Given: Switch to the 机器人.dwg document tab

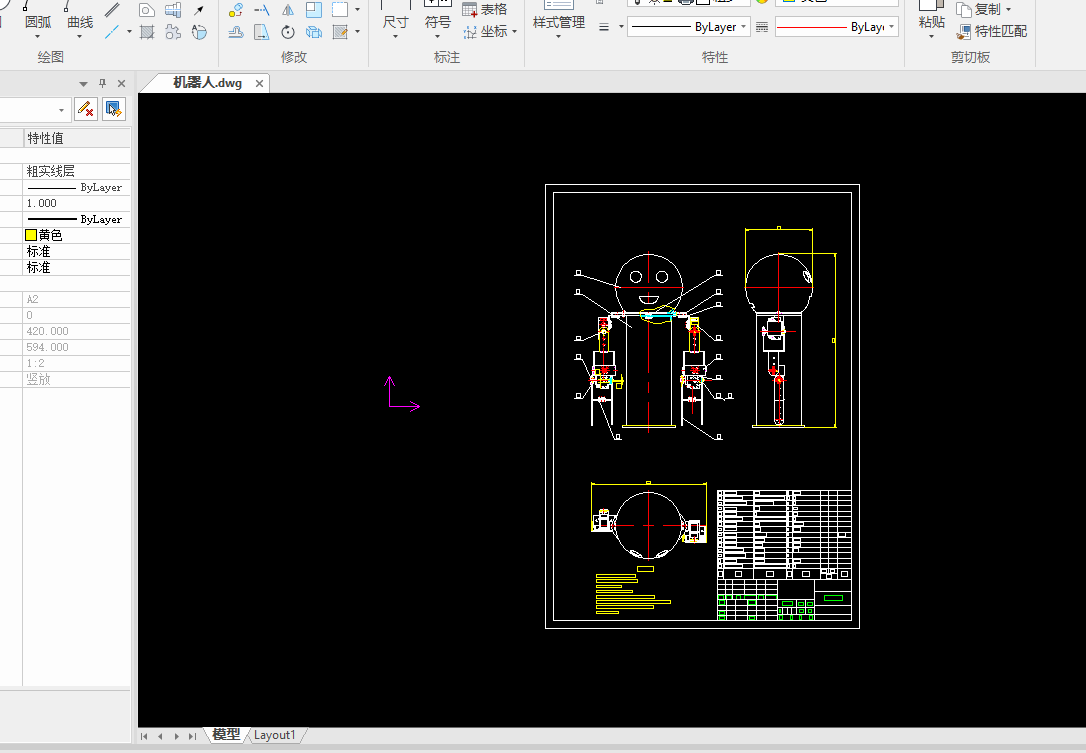Looking at the screenshot, I should (207, 83).
